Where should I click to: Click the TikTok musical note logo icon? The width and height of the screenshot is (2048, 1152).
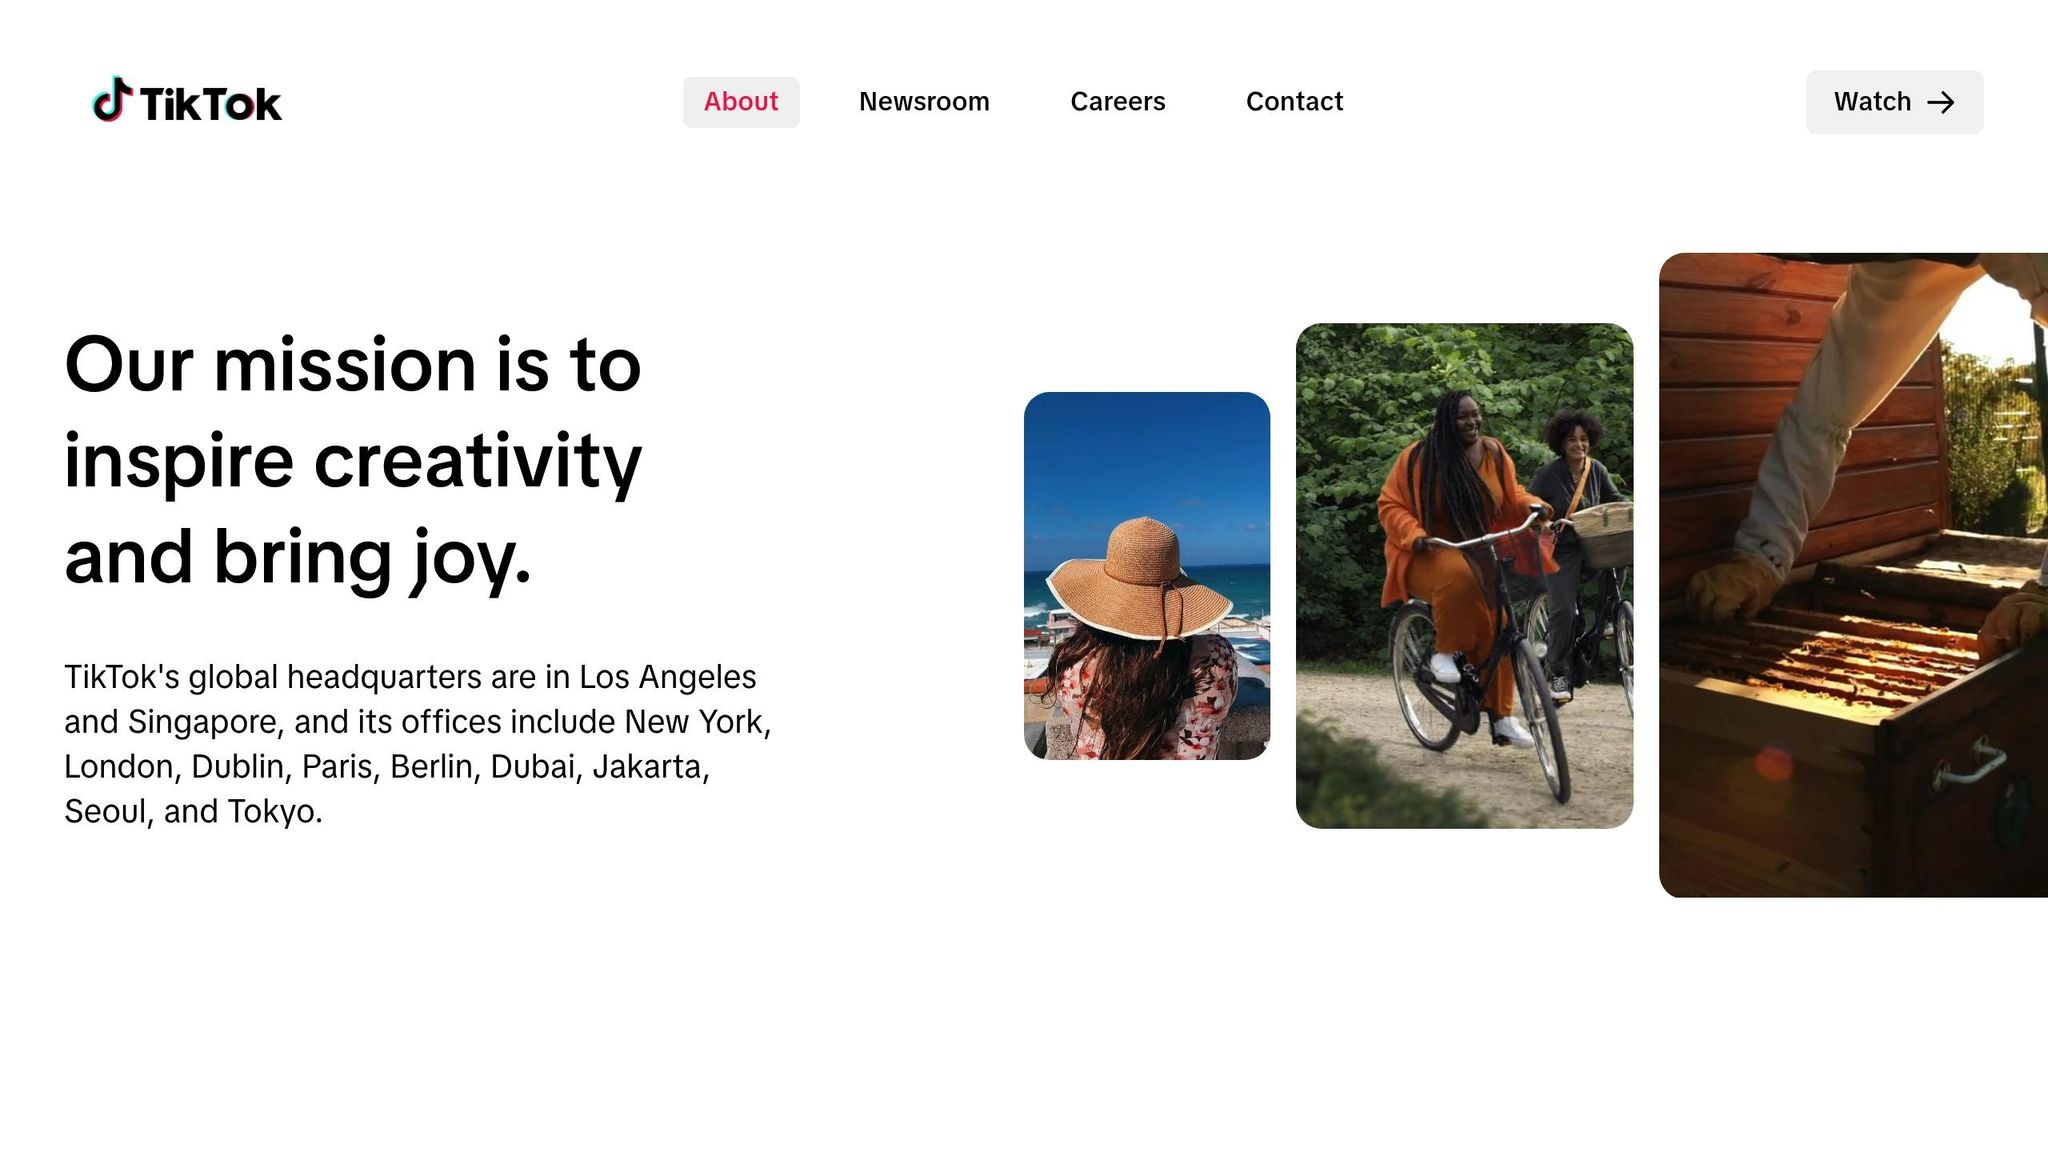pyautogui.click(x=112, y=100)
